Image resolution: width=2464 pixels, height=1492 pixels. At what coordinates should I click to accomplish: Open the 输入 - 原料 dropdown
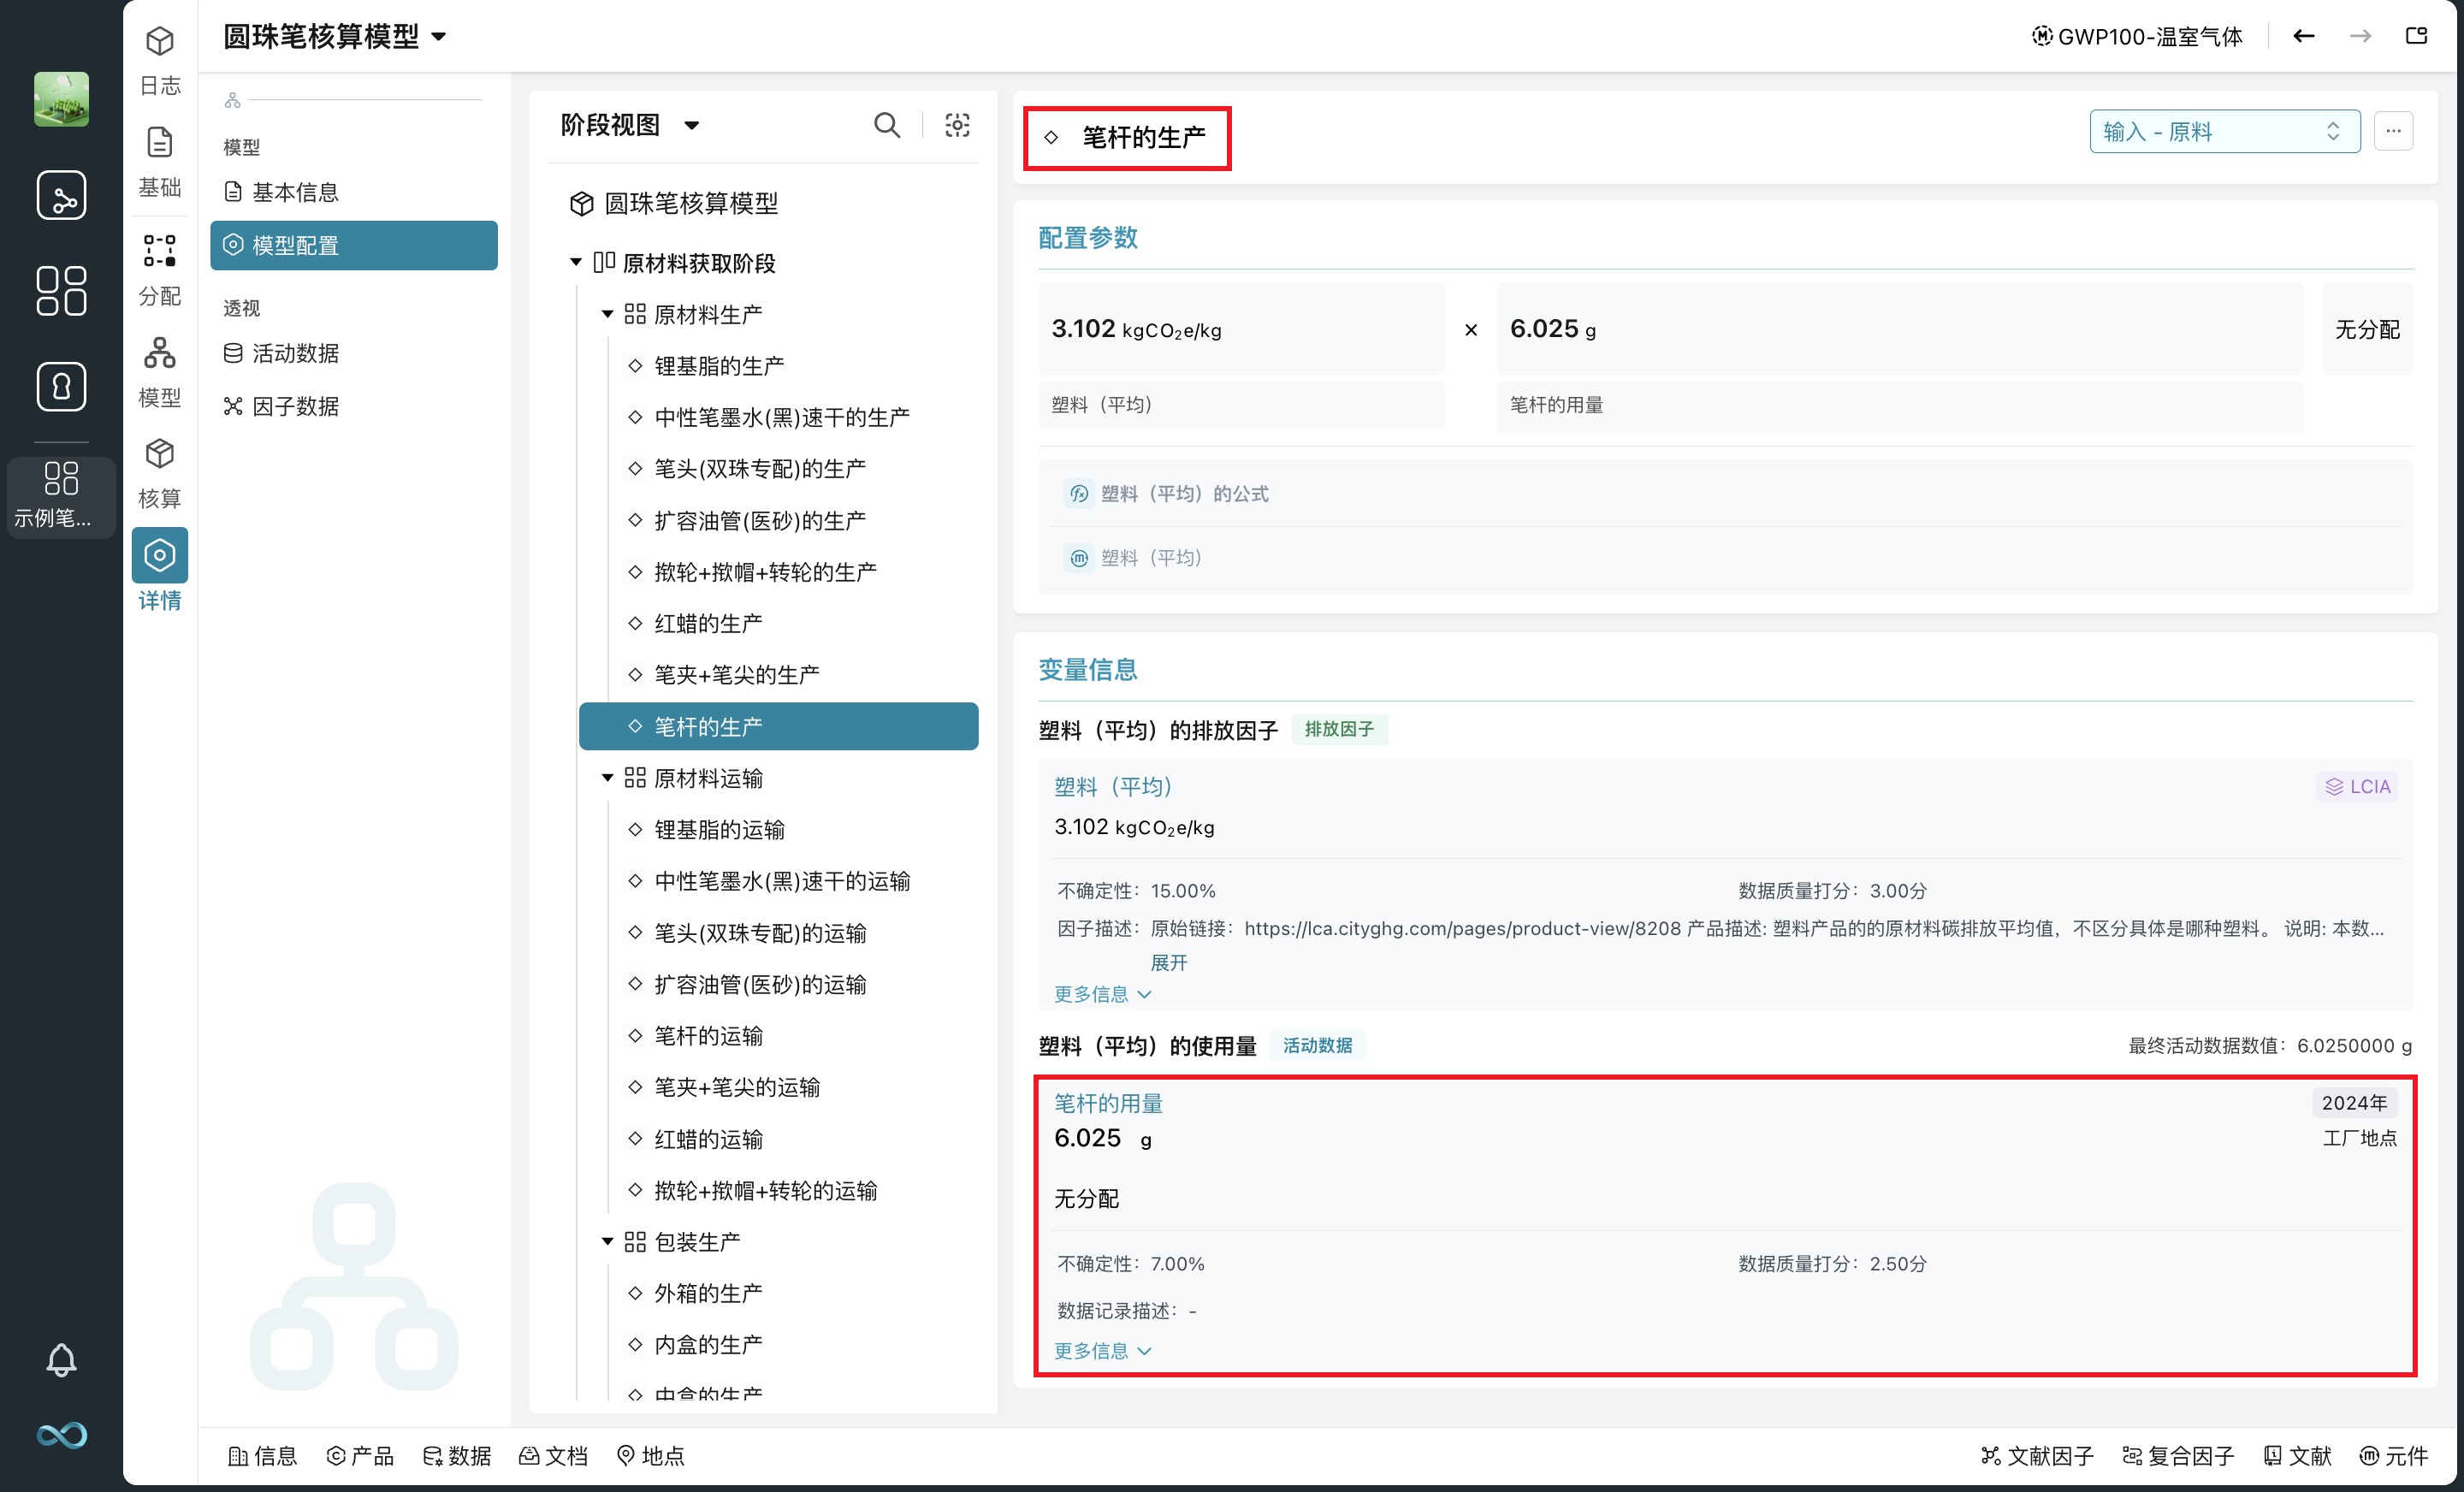coord(2224,131)
